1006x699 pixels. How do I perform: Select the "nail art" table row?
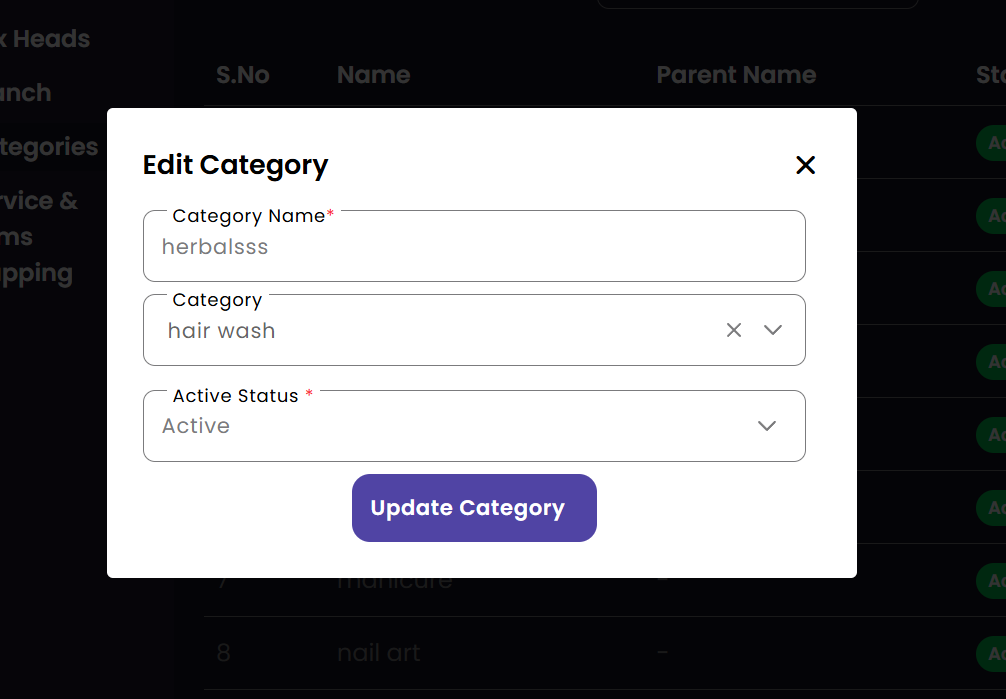[x=379, y=653]
